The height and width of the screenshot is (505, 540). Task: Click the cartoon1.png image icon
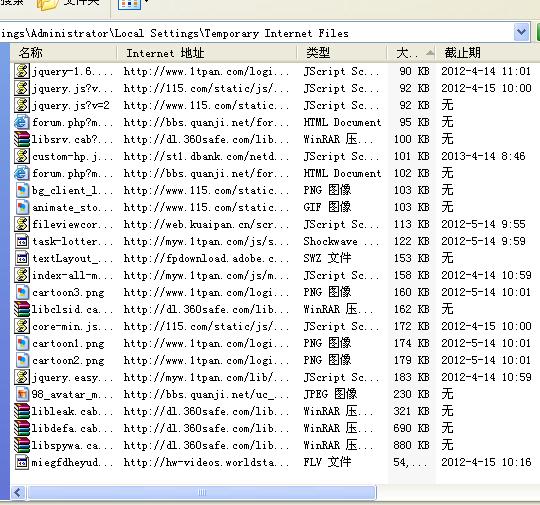(22, 343)
